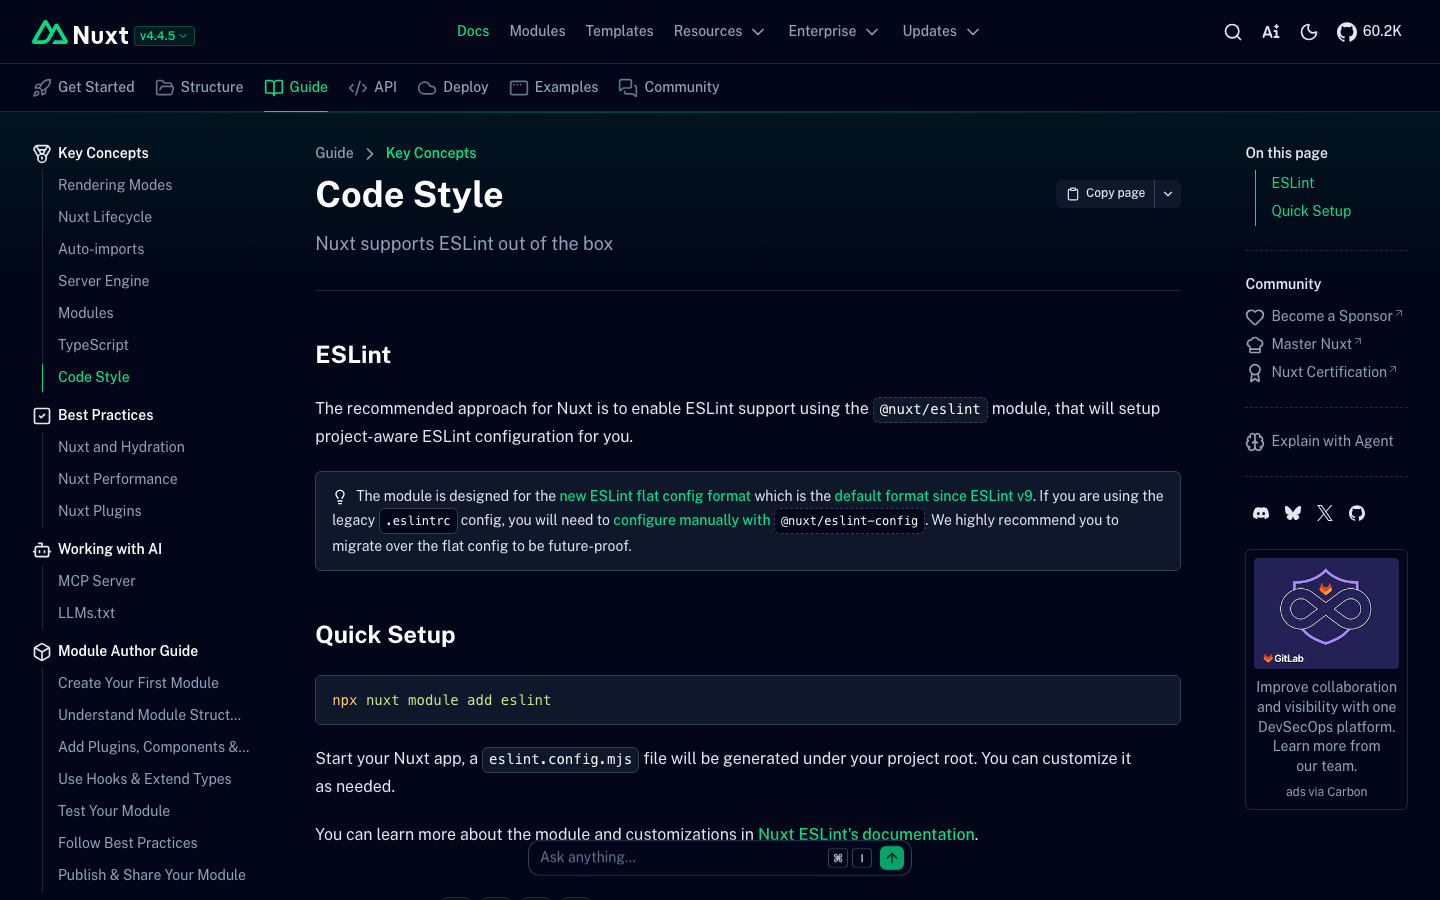Click the Nuxt logo

[80, 34]
